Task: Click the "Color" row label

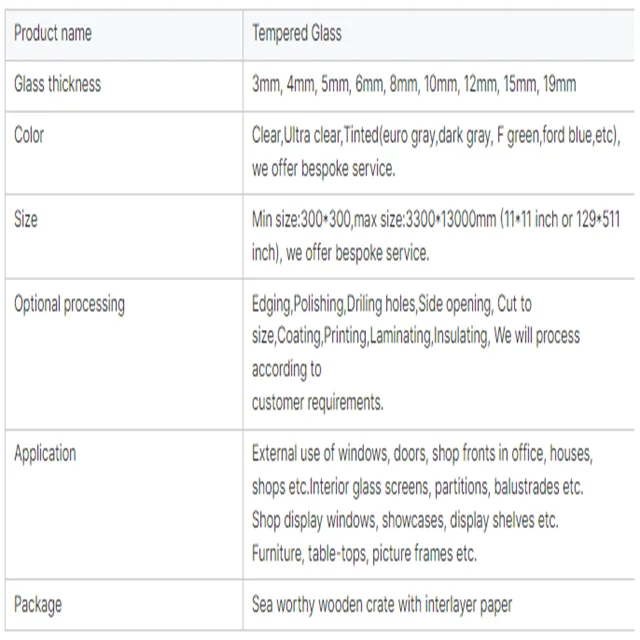Action: pyautogui.click(x=29, y=134)
